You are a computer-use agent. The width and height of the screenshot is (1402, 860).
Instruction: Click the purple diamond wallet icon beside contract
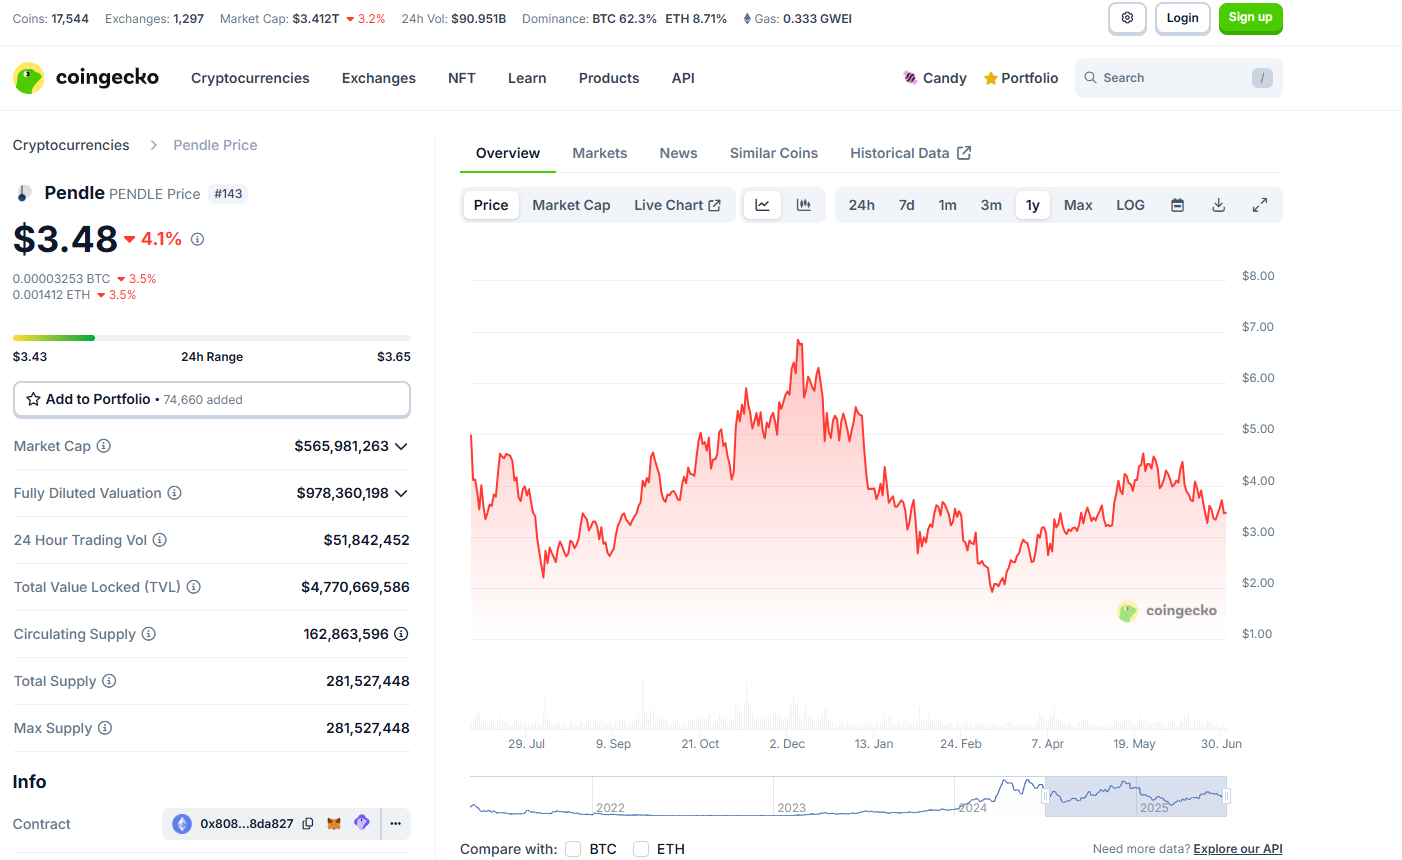(362, 823)
